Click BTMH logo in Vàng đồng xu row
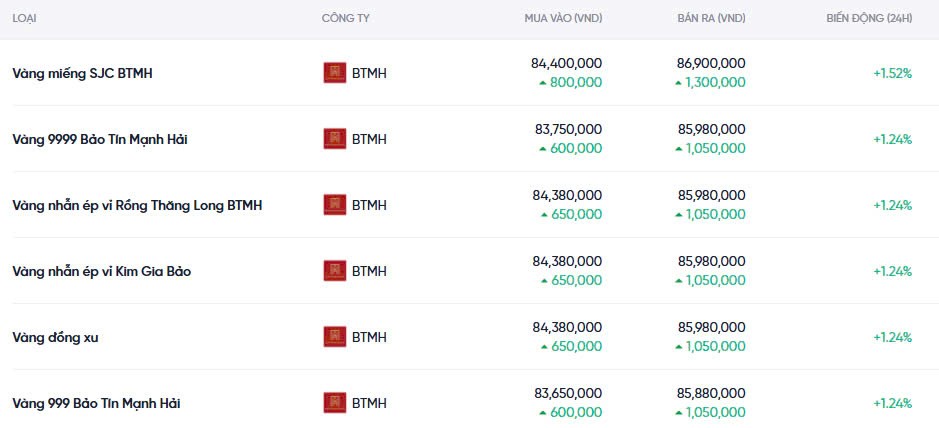Screen dimensions: 939x428 pos(335,337)
